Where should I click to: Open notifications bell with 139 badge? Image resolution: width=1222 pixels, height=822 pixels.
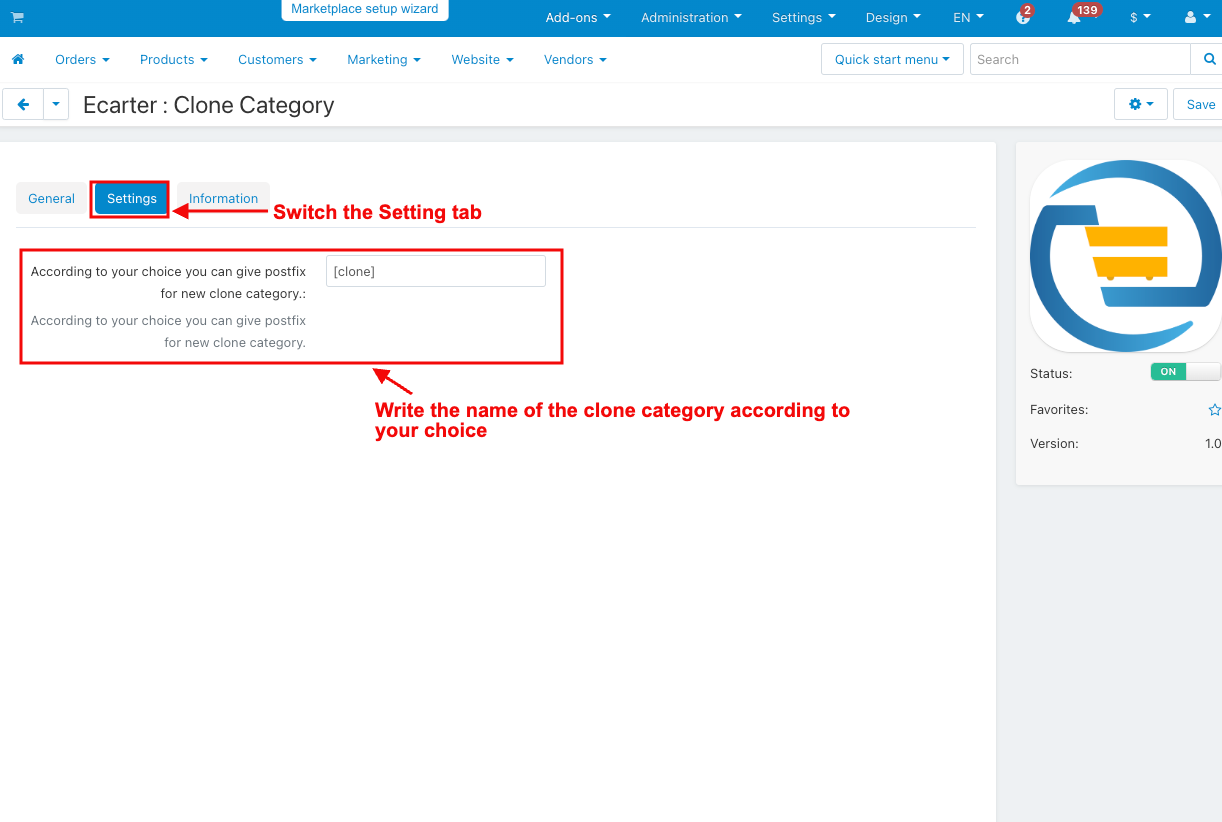click(1075, 17)
